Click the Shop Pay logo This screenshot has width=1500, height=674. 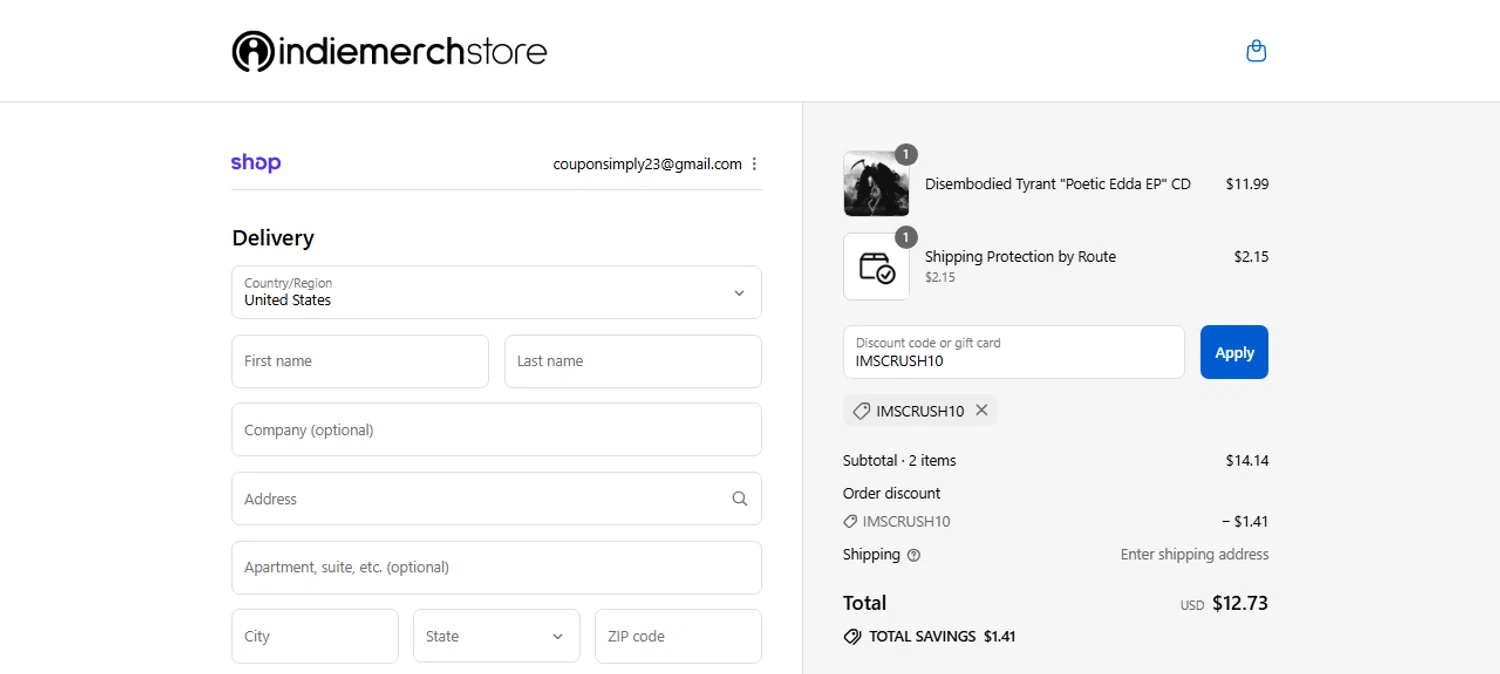pyautogui.click(x=256, y=163)
